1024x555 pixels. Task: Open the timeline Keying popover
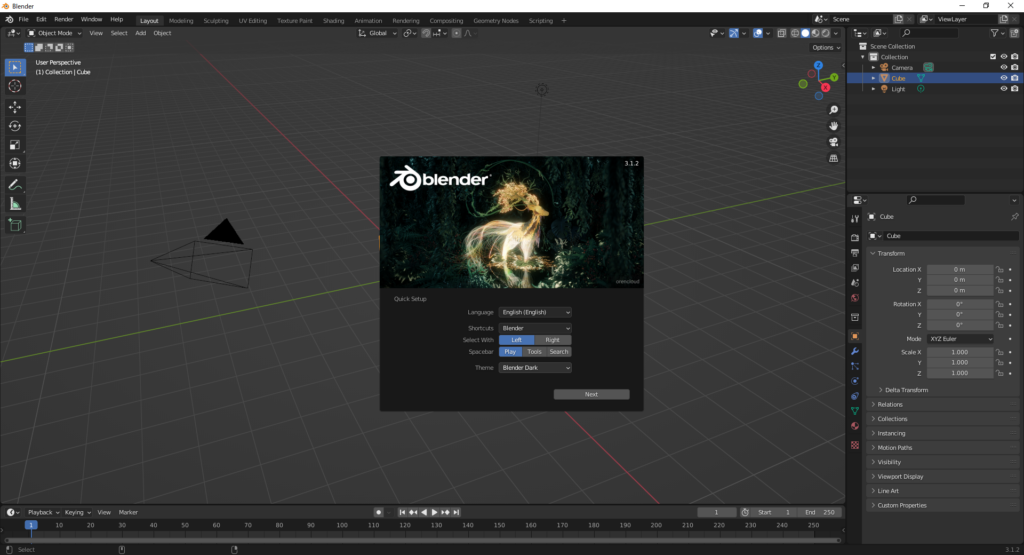pos(78,513)
